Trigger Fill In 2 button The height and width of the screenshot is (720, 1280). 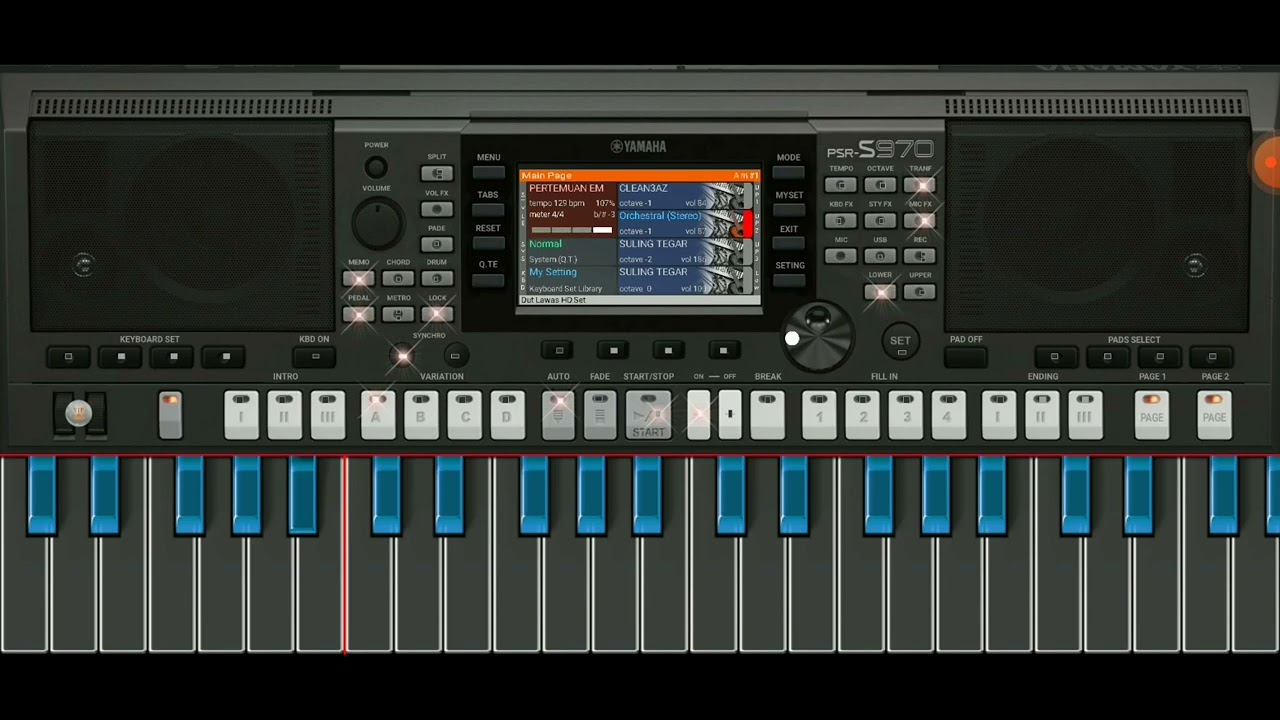[x=863, y=415]
